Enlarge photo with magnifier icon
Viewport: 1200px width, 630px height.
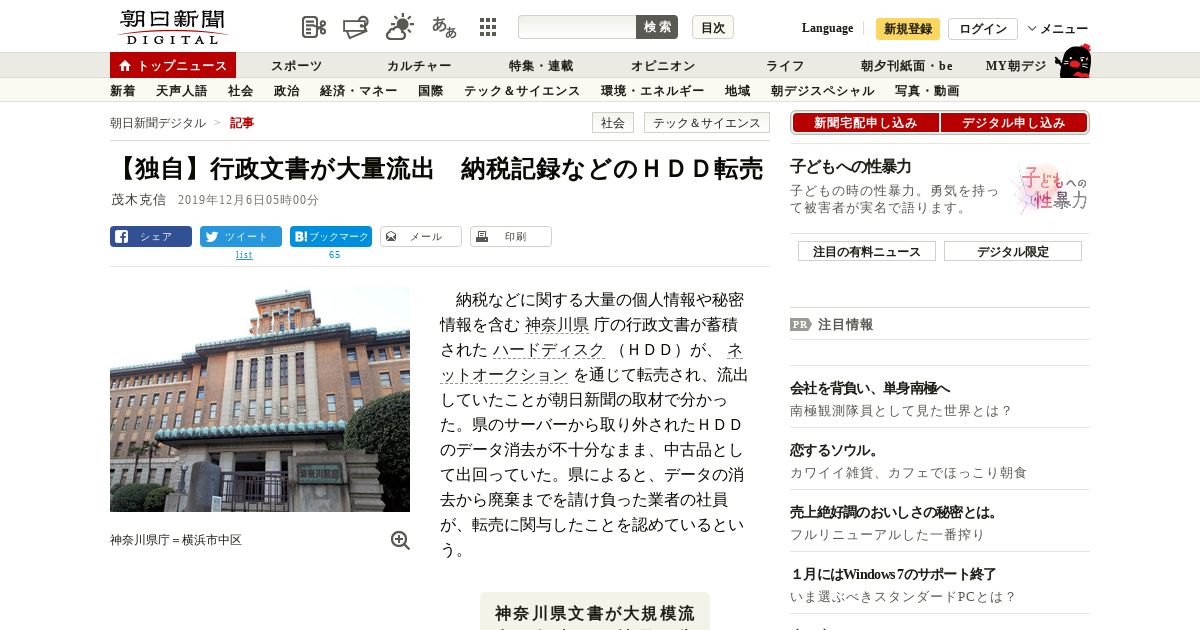[x=400, y=540]
